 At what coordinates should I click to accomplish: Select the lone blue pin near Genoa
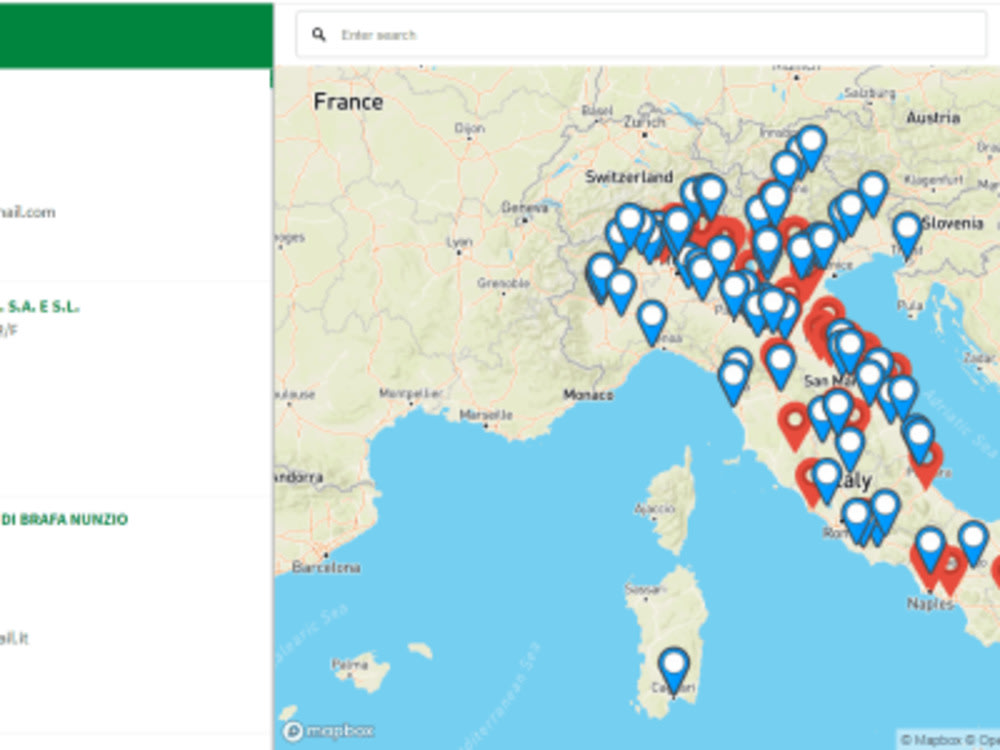point(652,323)
